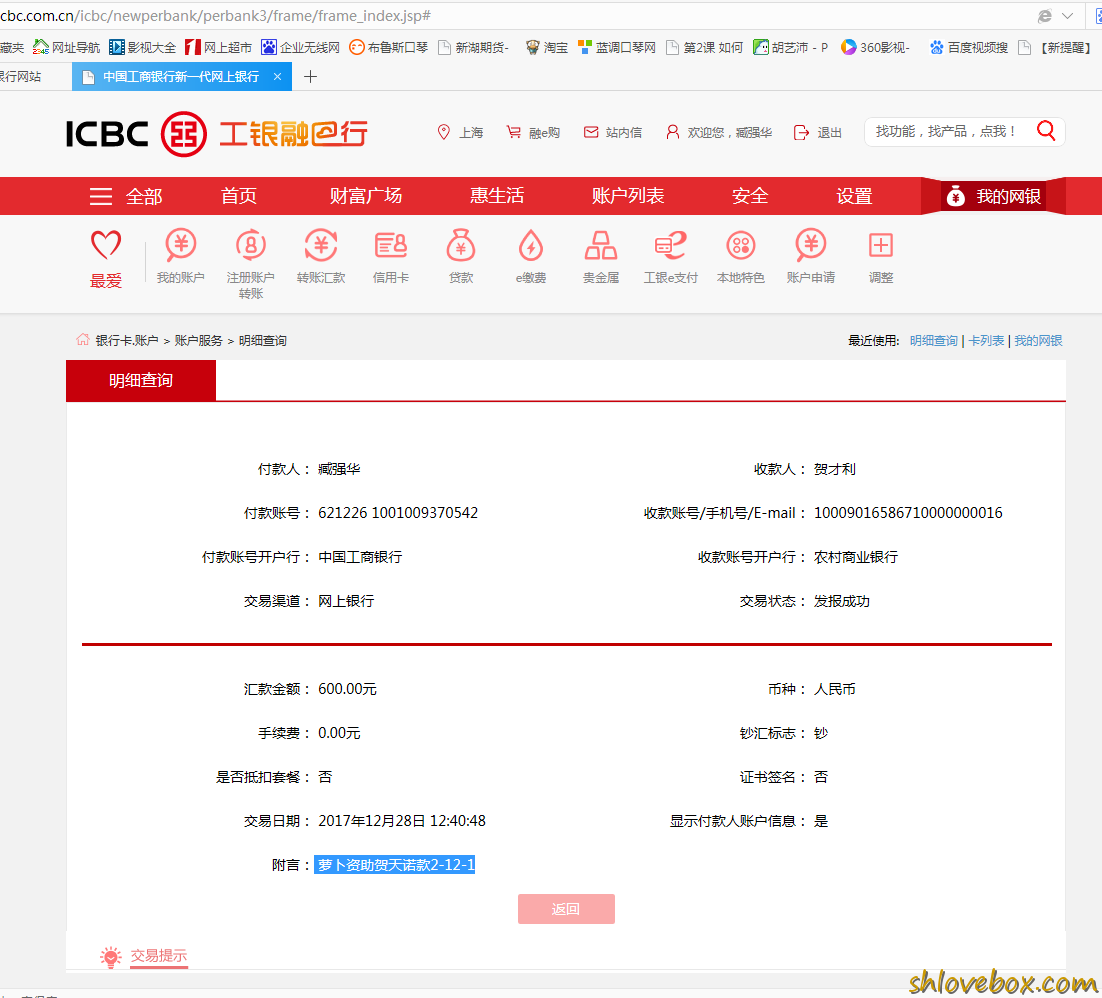The image size is (1102, 998).
Task: Click payer account 621226 1001009370542
Action: [x=398, y=513]
